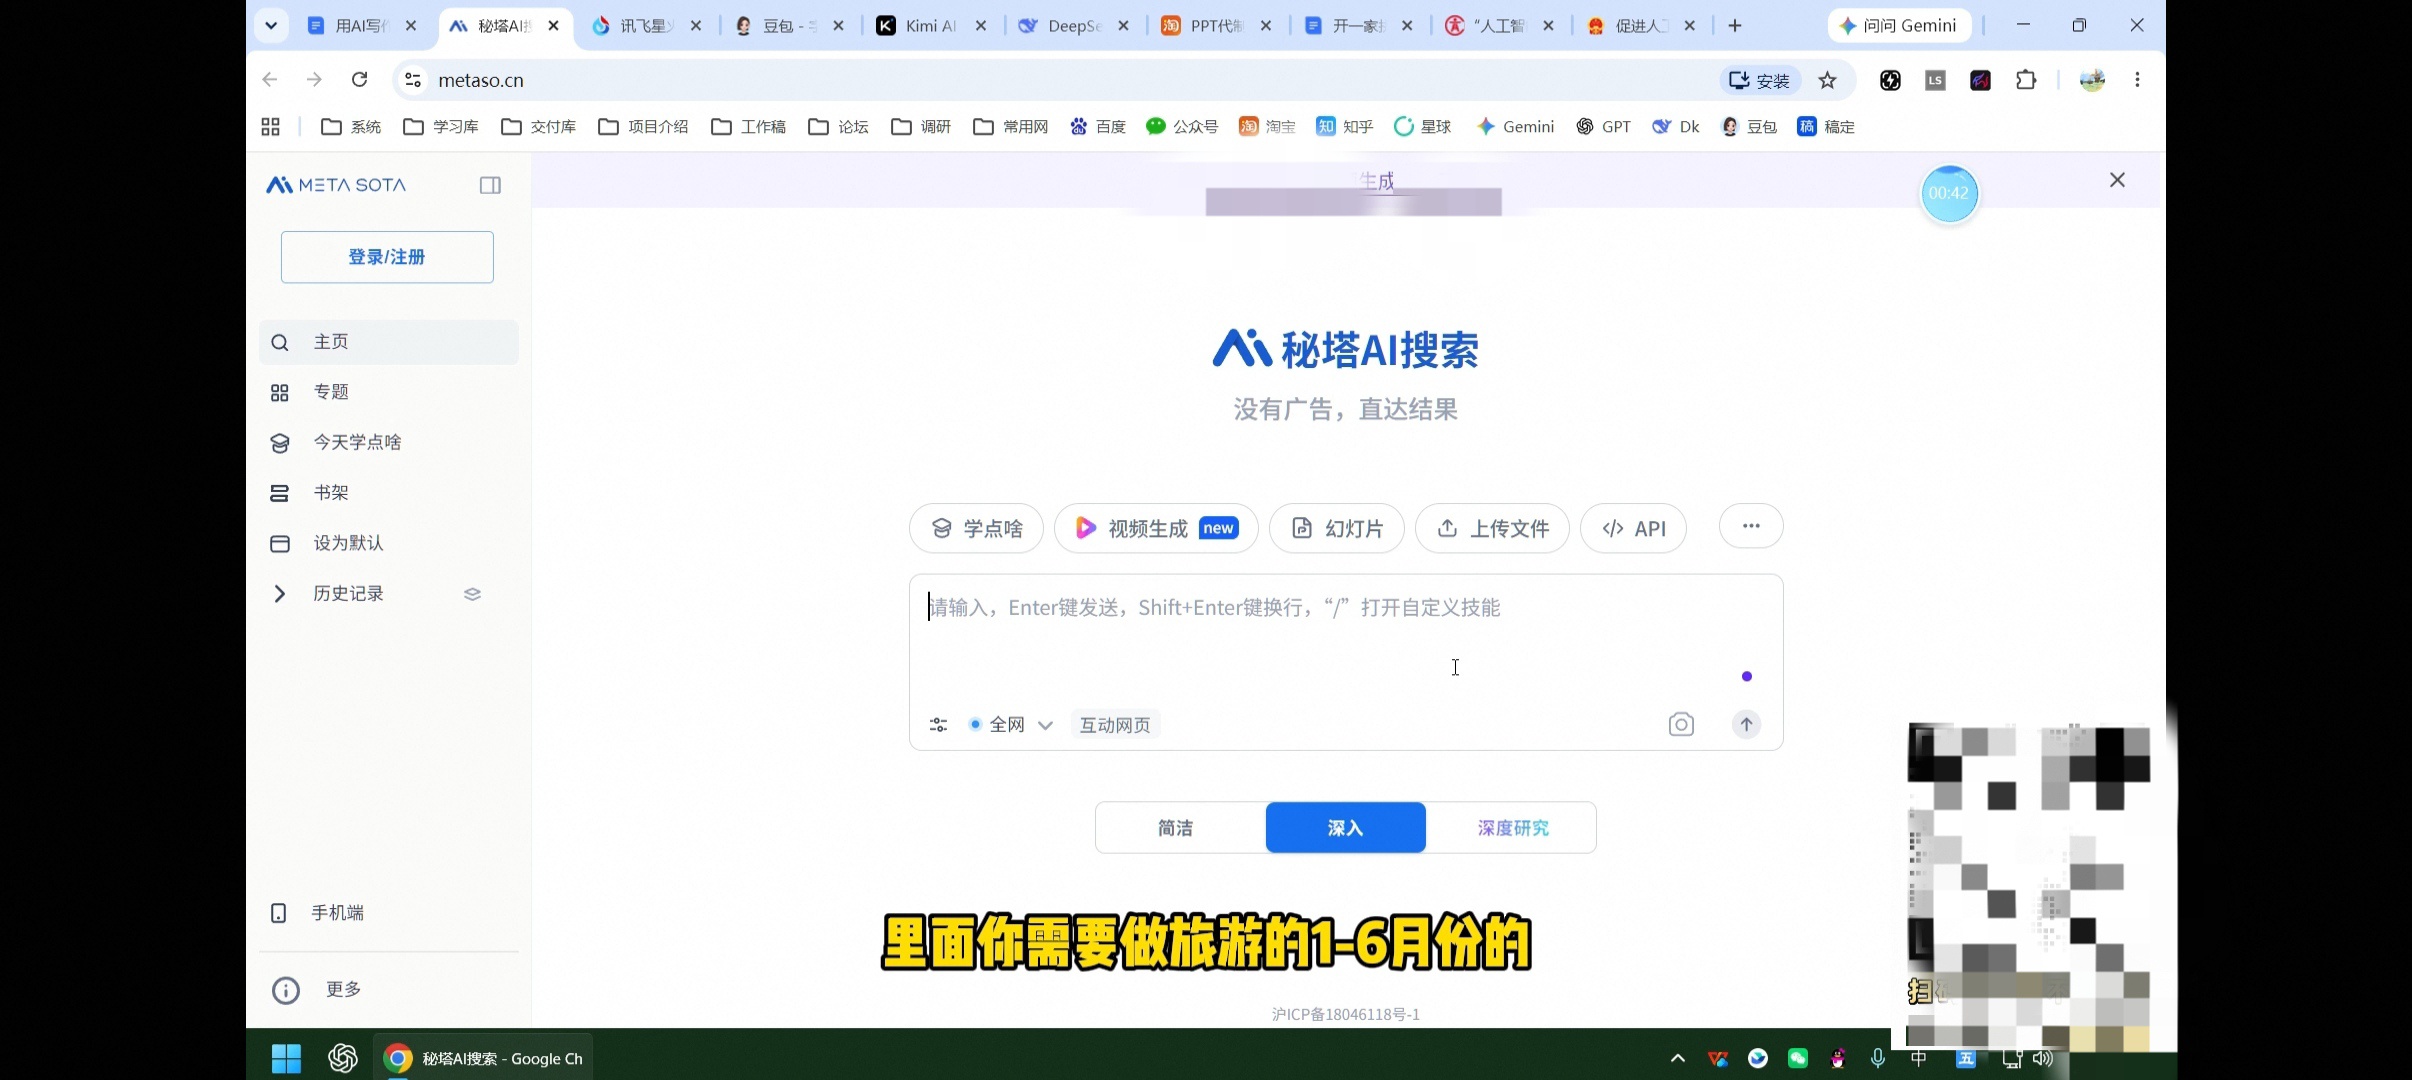The image size is (2412, 1080).
Task: Bookmark this page with the star icon
Action: (x=1828, y=80)
